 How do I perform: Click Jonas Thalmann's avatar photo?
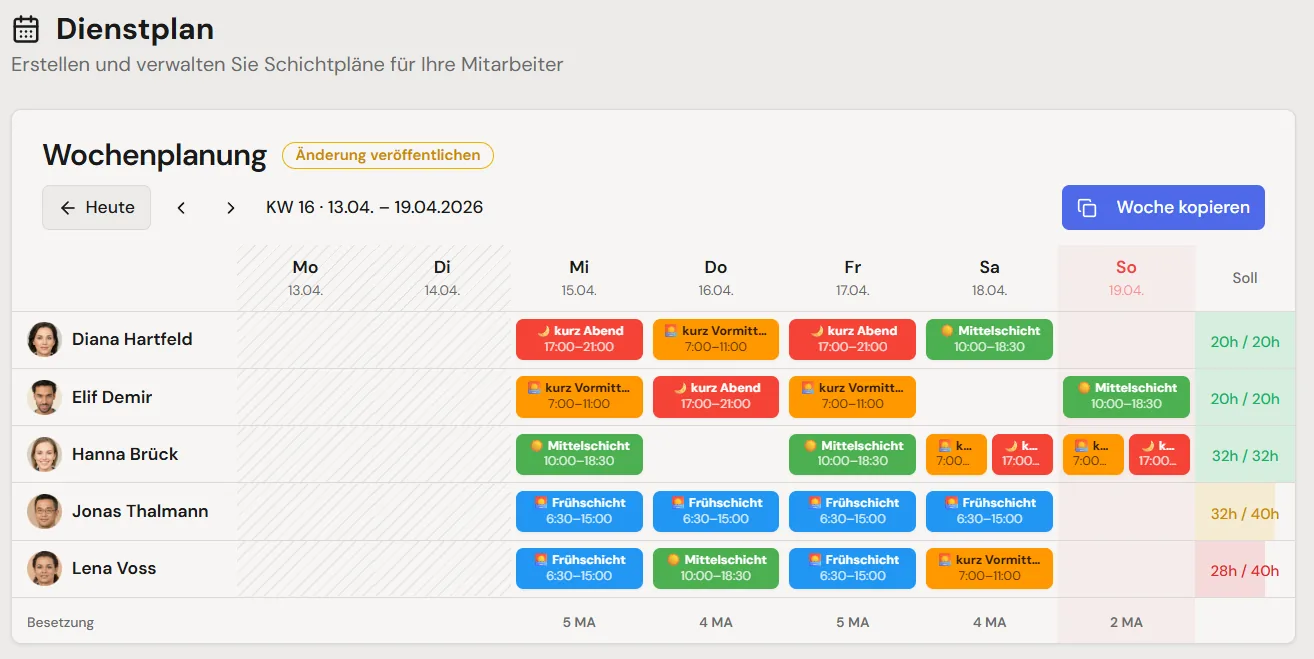coord(44,511)
